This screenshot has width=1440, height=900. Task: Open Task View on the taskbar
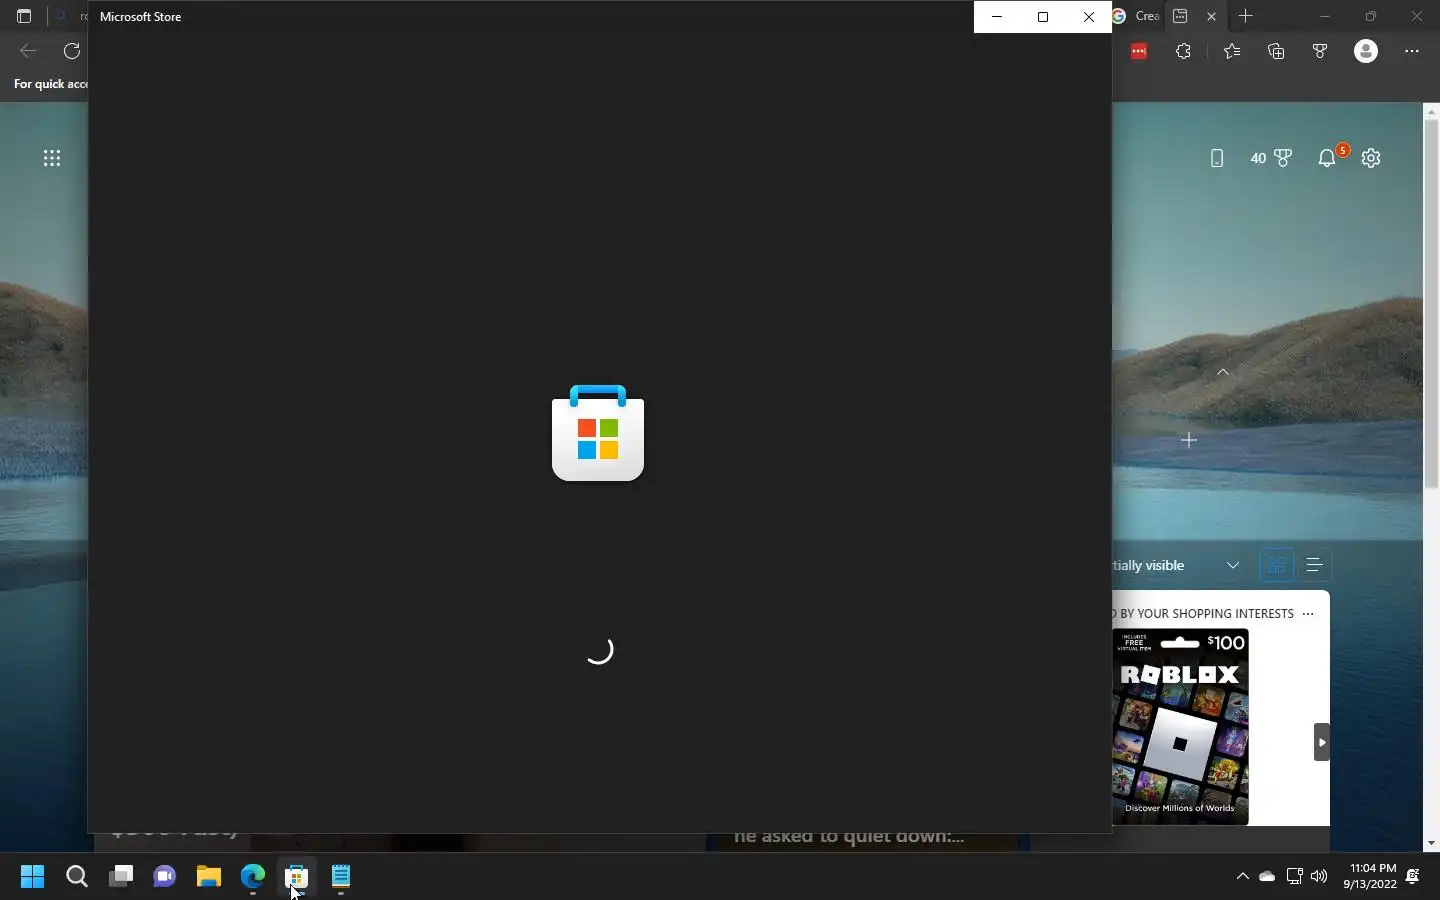pyautogui.click(x=121, y=877)
